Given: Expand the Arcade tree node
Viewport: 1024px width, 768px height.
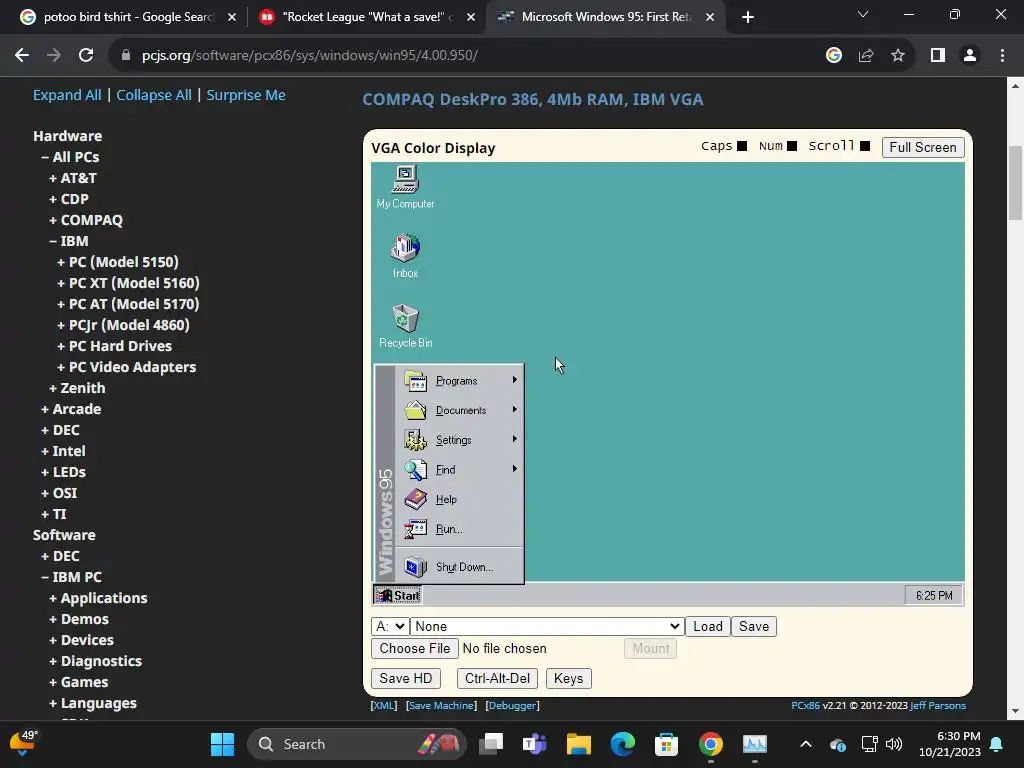Looking at the screenshot, I should tap(71, 409).
